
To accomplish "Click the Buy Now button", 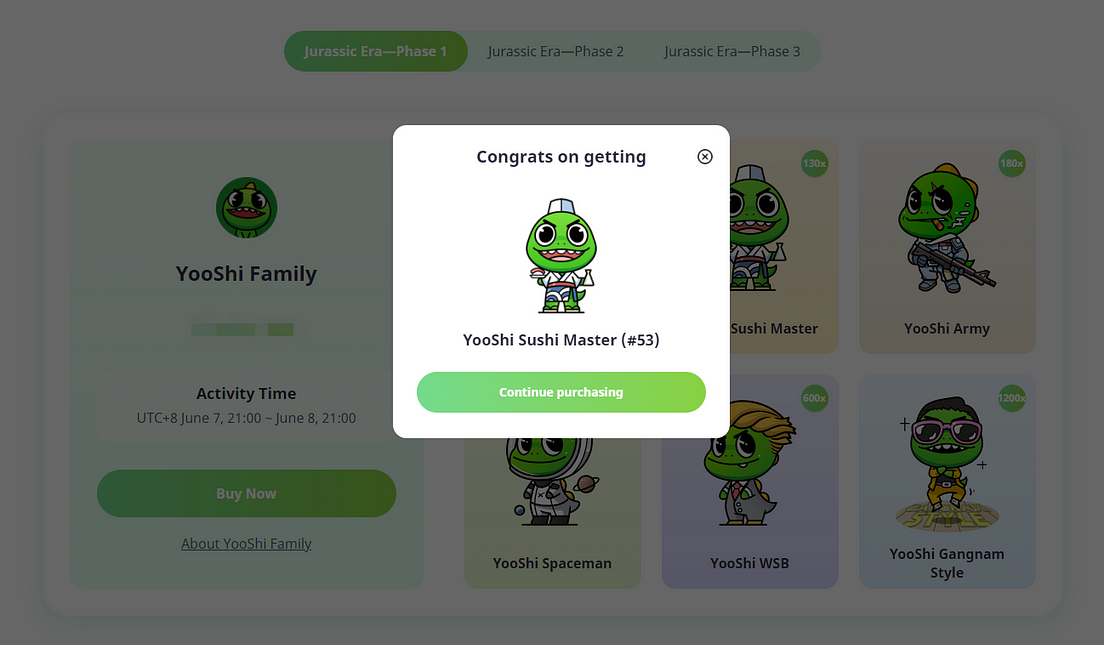I will pyautogui.click(x=246, y=494).
